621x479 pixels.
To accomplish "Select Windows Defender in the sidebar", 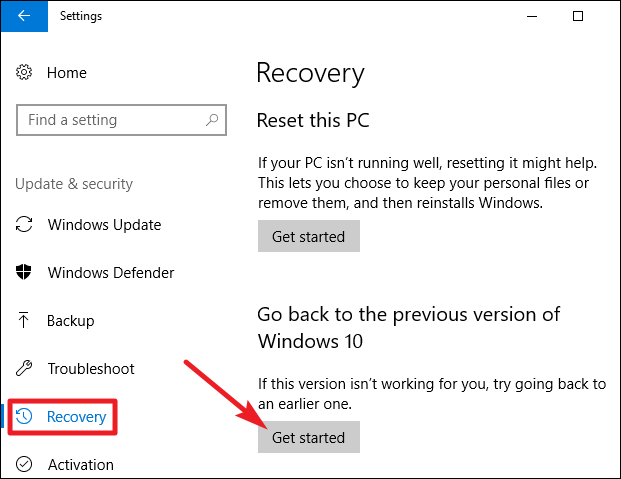I will [x=110, y=273].
